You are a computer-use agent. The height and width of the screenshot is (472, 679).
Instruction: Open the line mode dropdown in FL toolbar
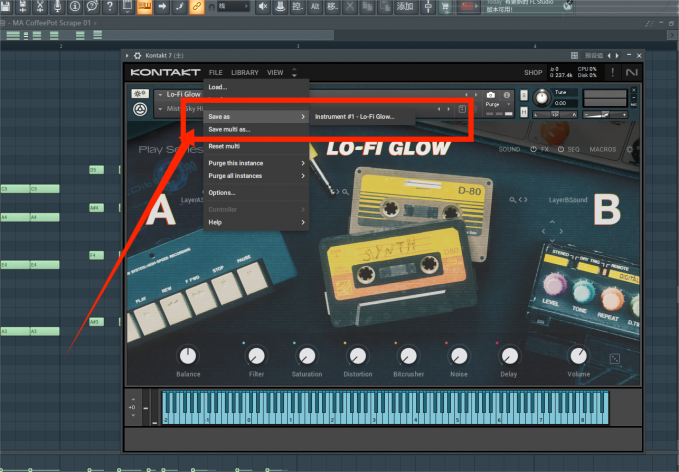pyautogui.click(x=234, y=6)
